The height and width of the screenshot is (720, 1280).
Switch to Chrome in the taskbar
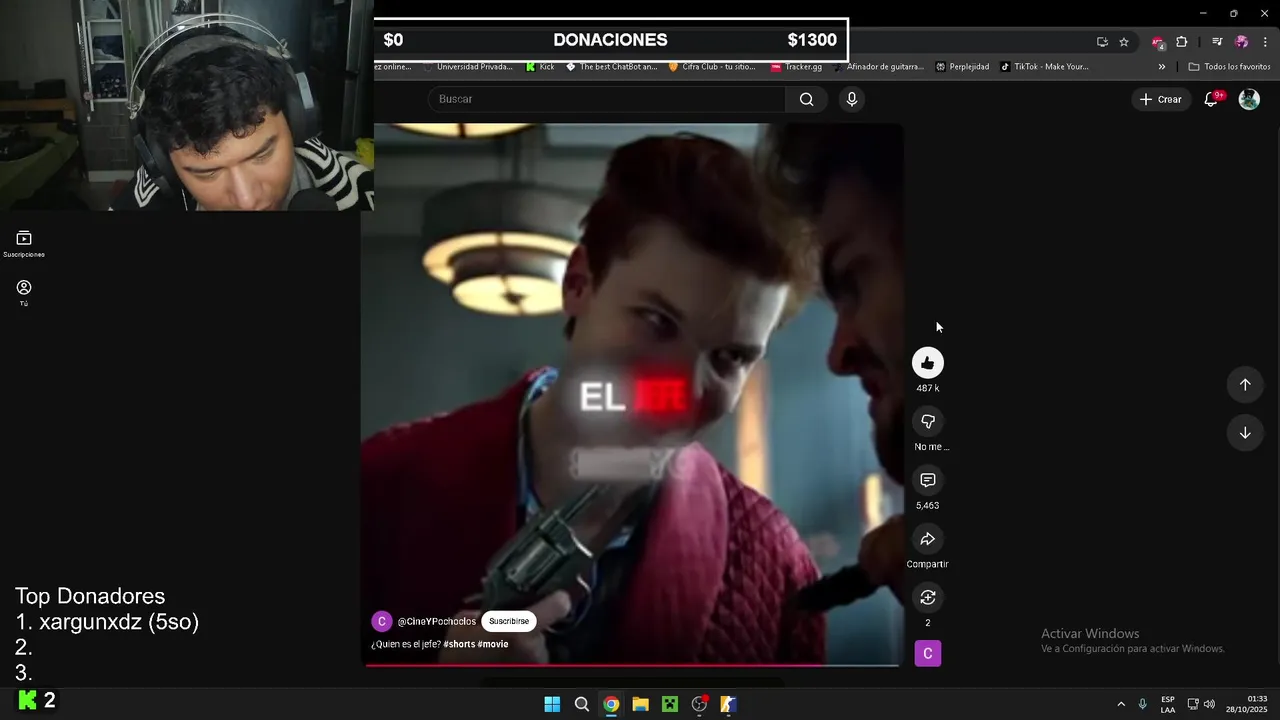pos(611,704)
